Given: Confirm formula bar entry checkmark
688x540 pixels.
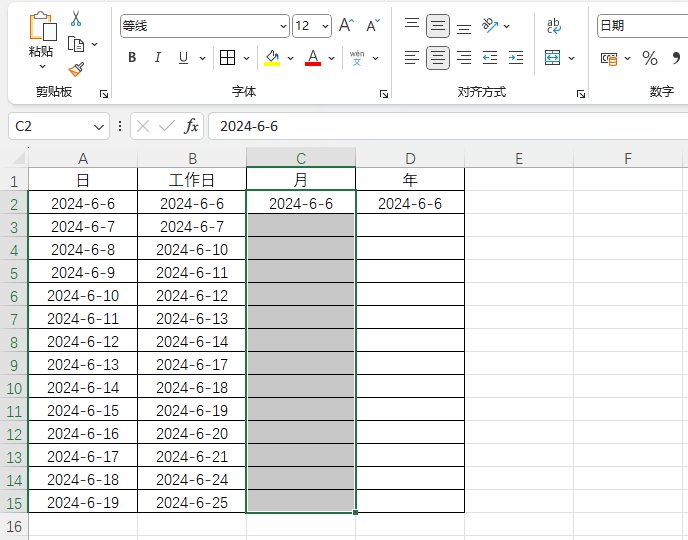Looking at the screenshot, I should (x=167, y=126).
